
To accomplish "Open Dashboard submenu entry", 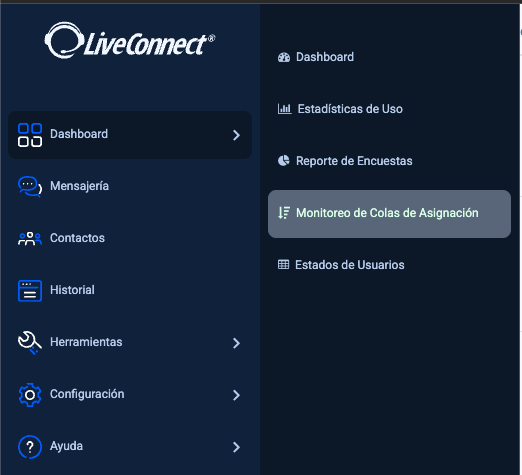I will click(325, 57).
